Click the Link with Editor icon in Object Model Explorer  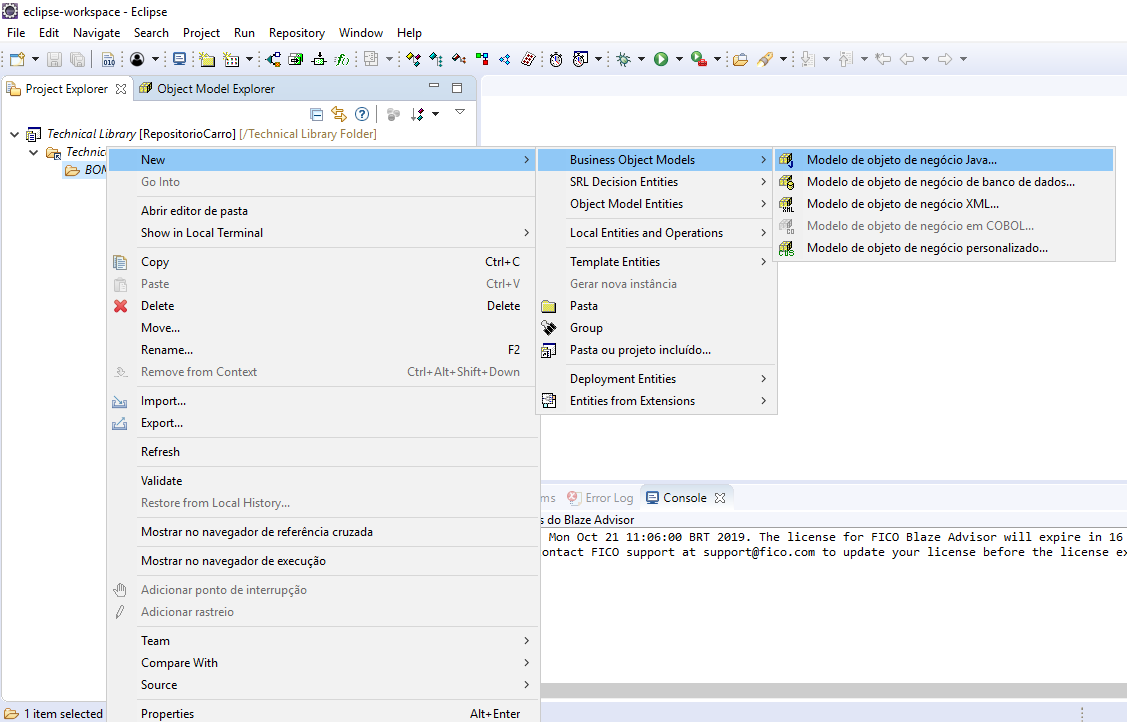339,113
